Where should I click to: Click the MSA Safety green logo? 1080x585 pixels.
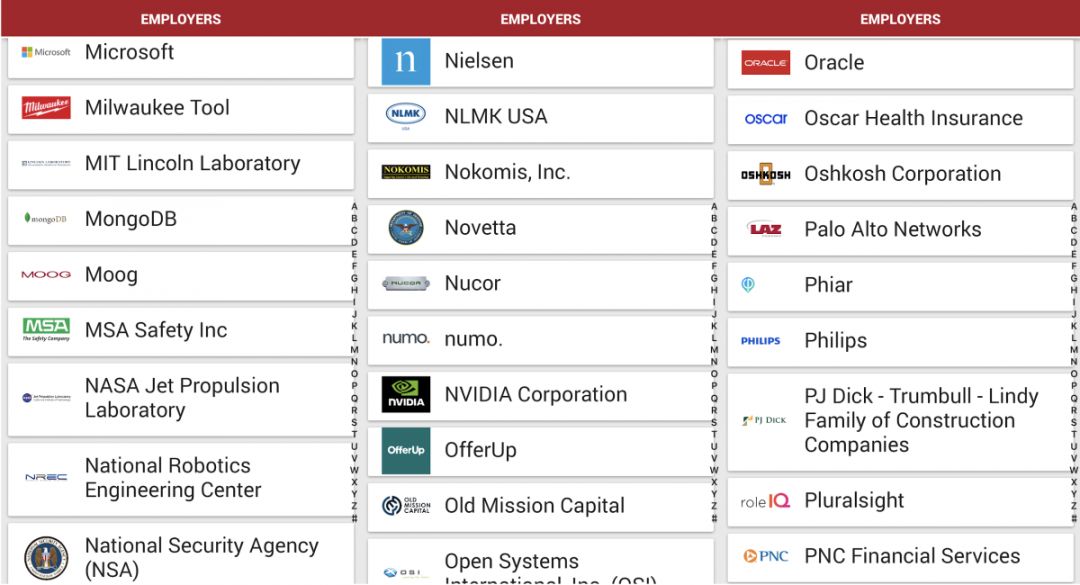pos(46,330)
